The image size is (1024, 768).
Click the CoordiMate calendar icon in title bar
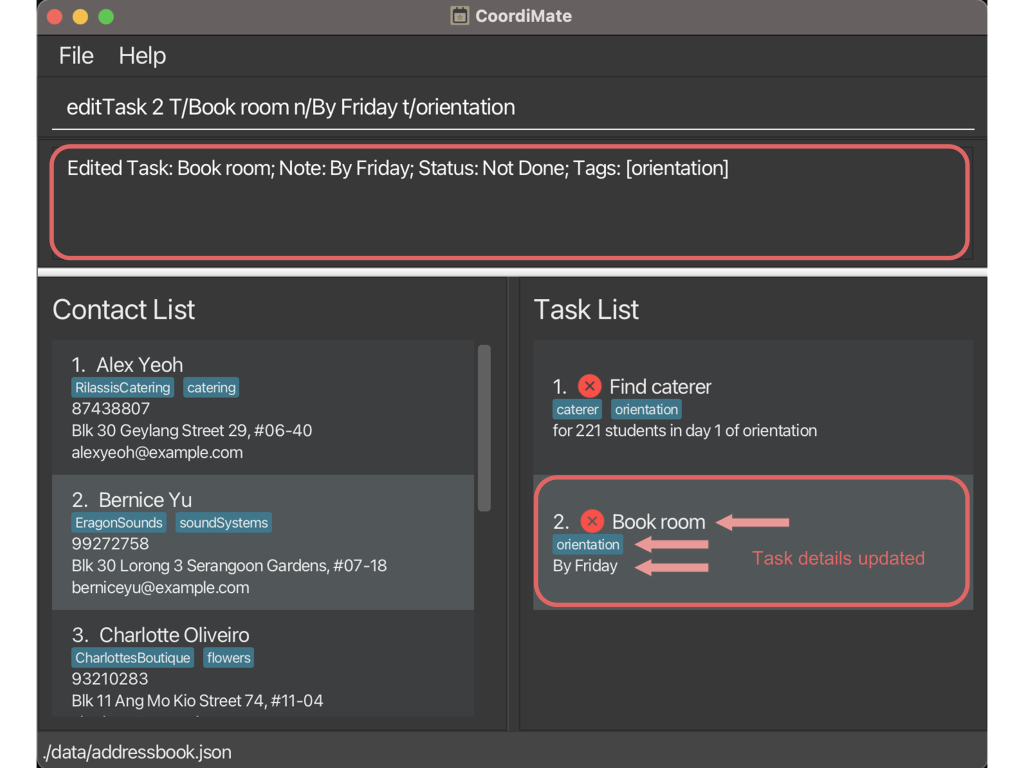[x=459, y=16]
